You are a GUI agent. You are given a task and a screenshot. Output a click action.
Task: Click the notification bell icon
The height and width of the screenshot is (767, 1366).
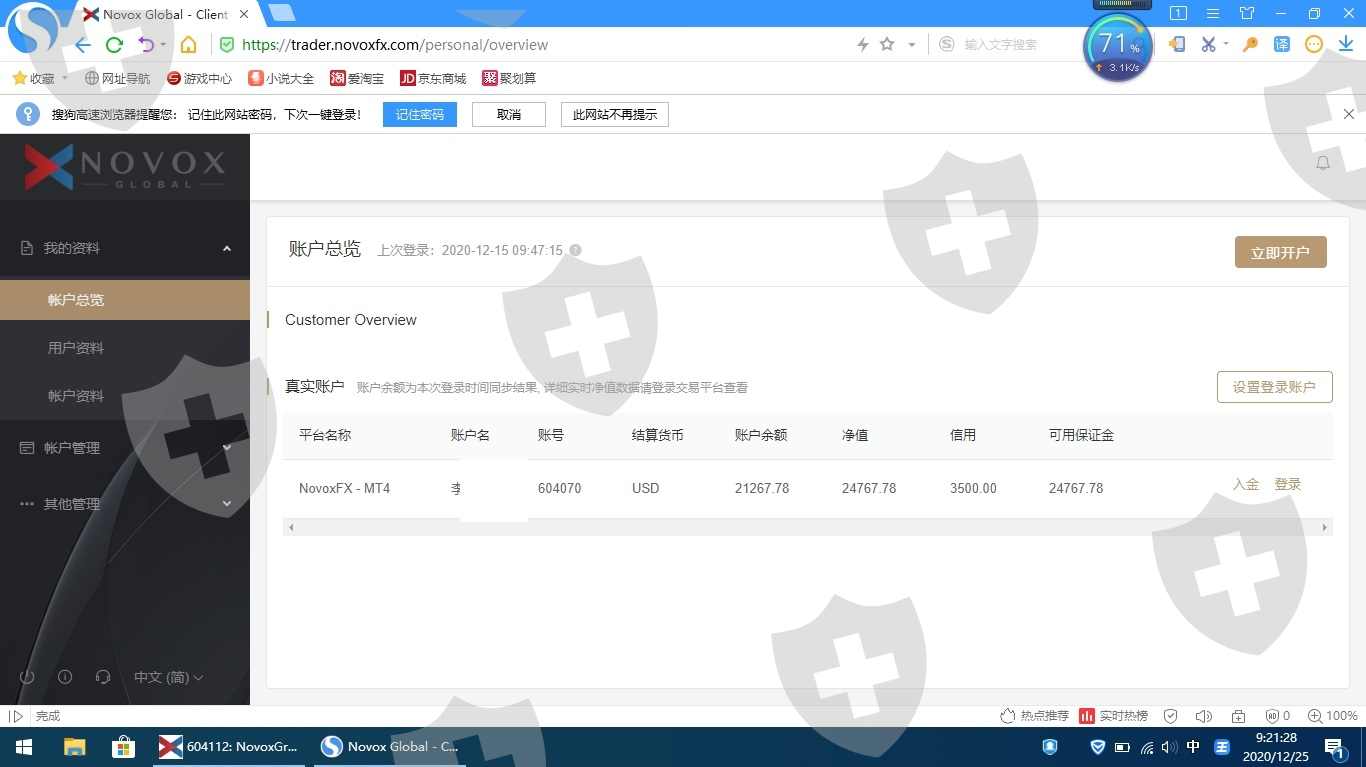tap(1323, 163)
